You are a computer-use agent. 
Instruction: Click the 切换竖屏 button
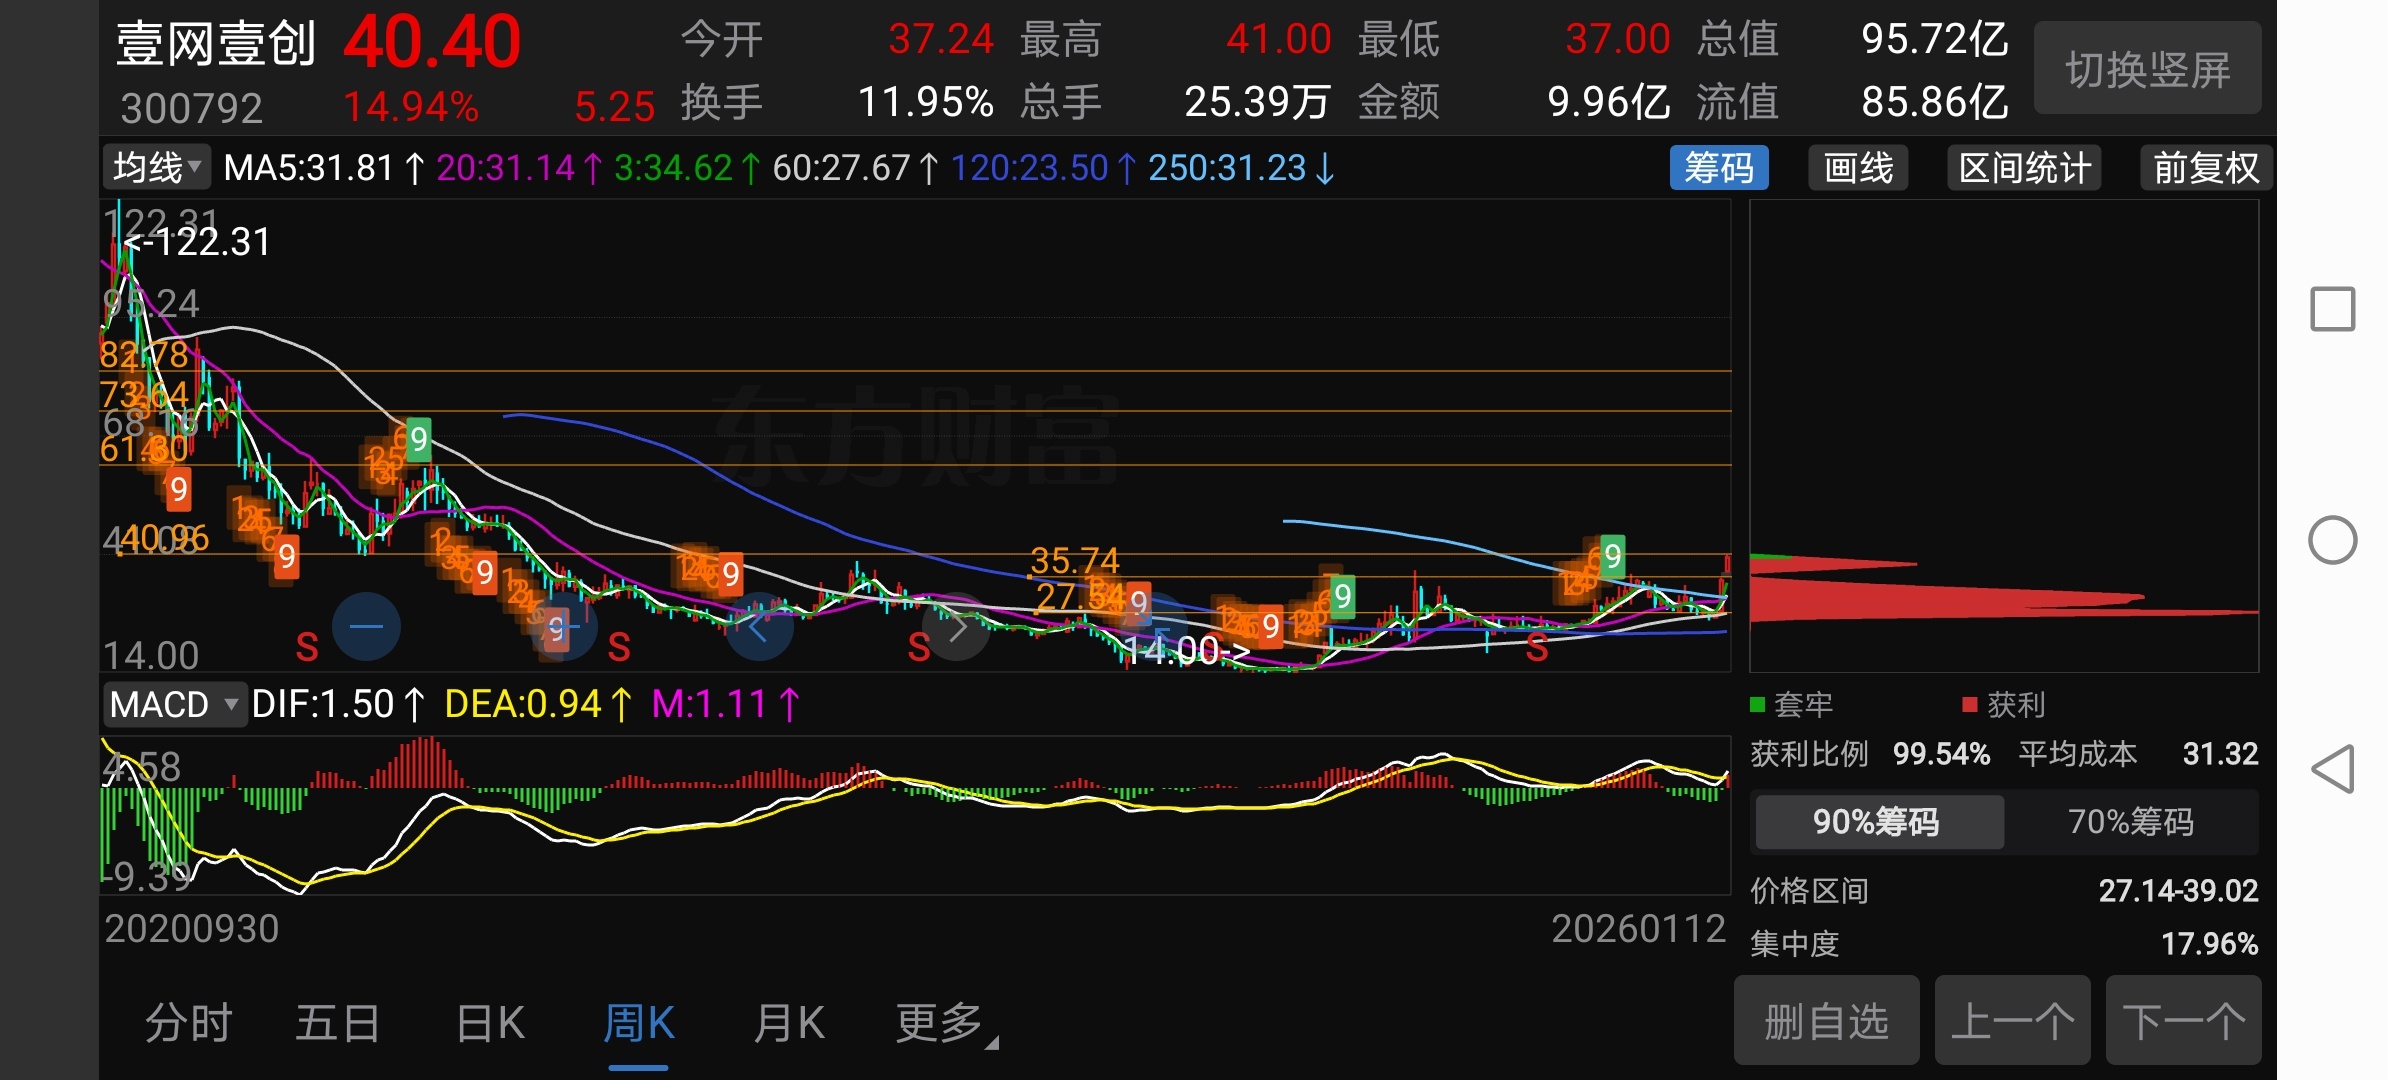2147,70
